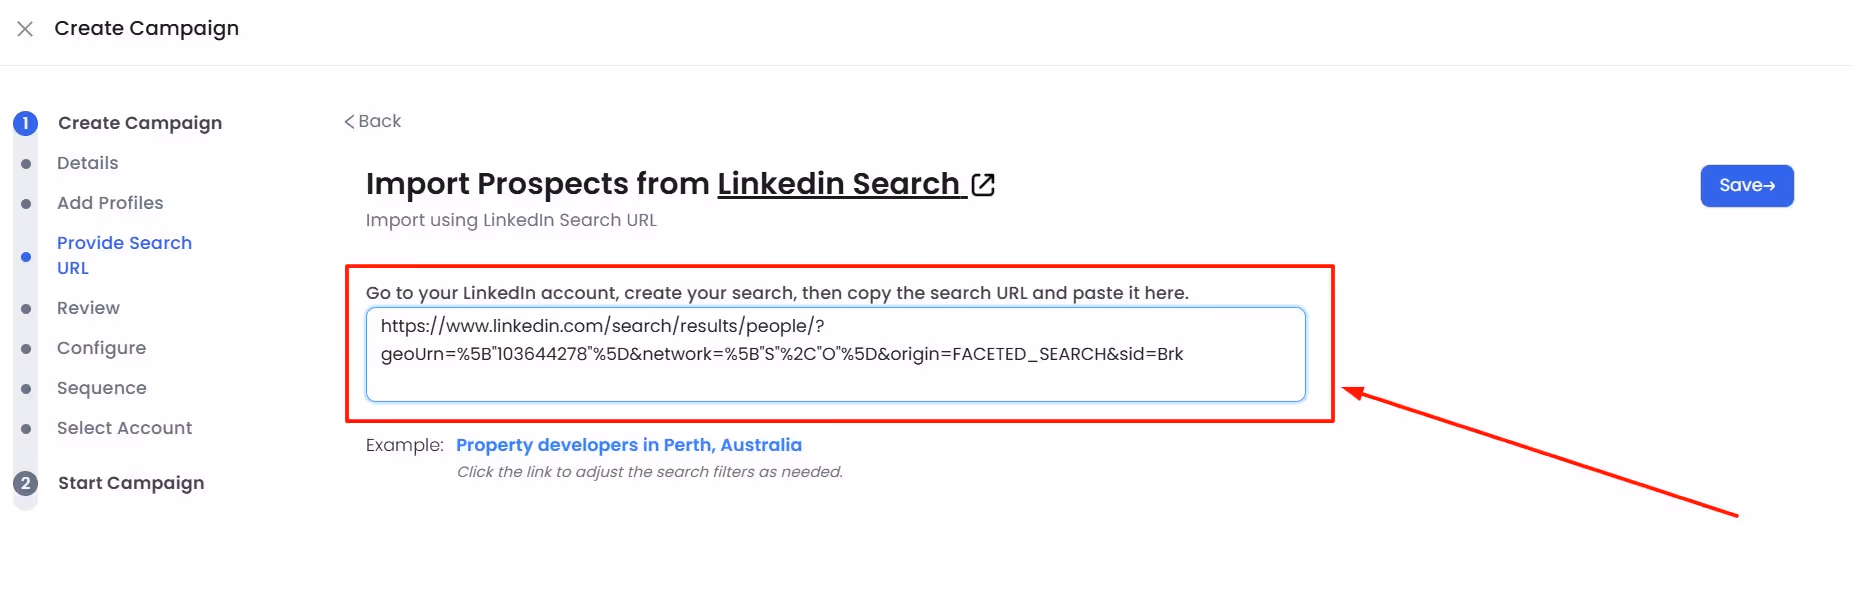Image resolution: width=1853 pixels, height=599 pixels.
Task: Click the Back link
Action: pos(379,120)
